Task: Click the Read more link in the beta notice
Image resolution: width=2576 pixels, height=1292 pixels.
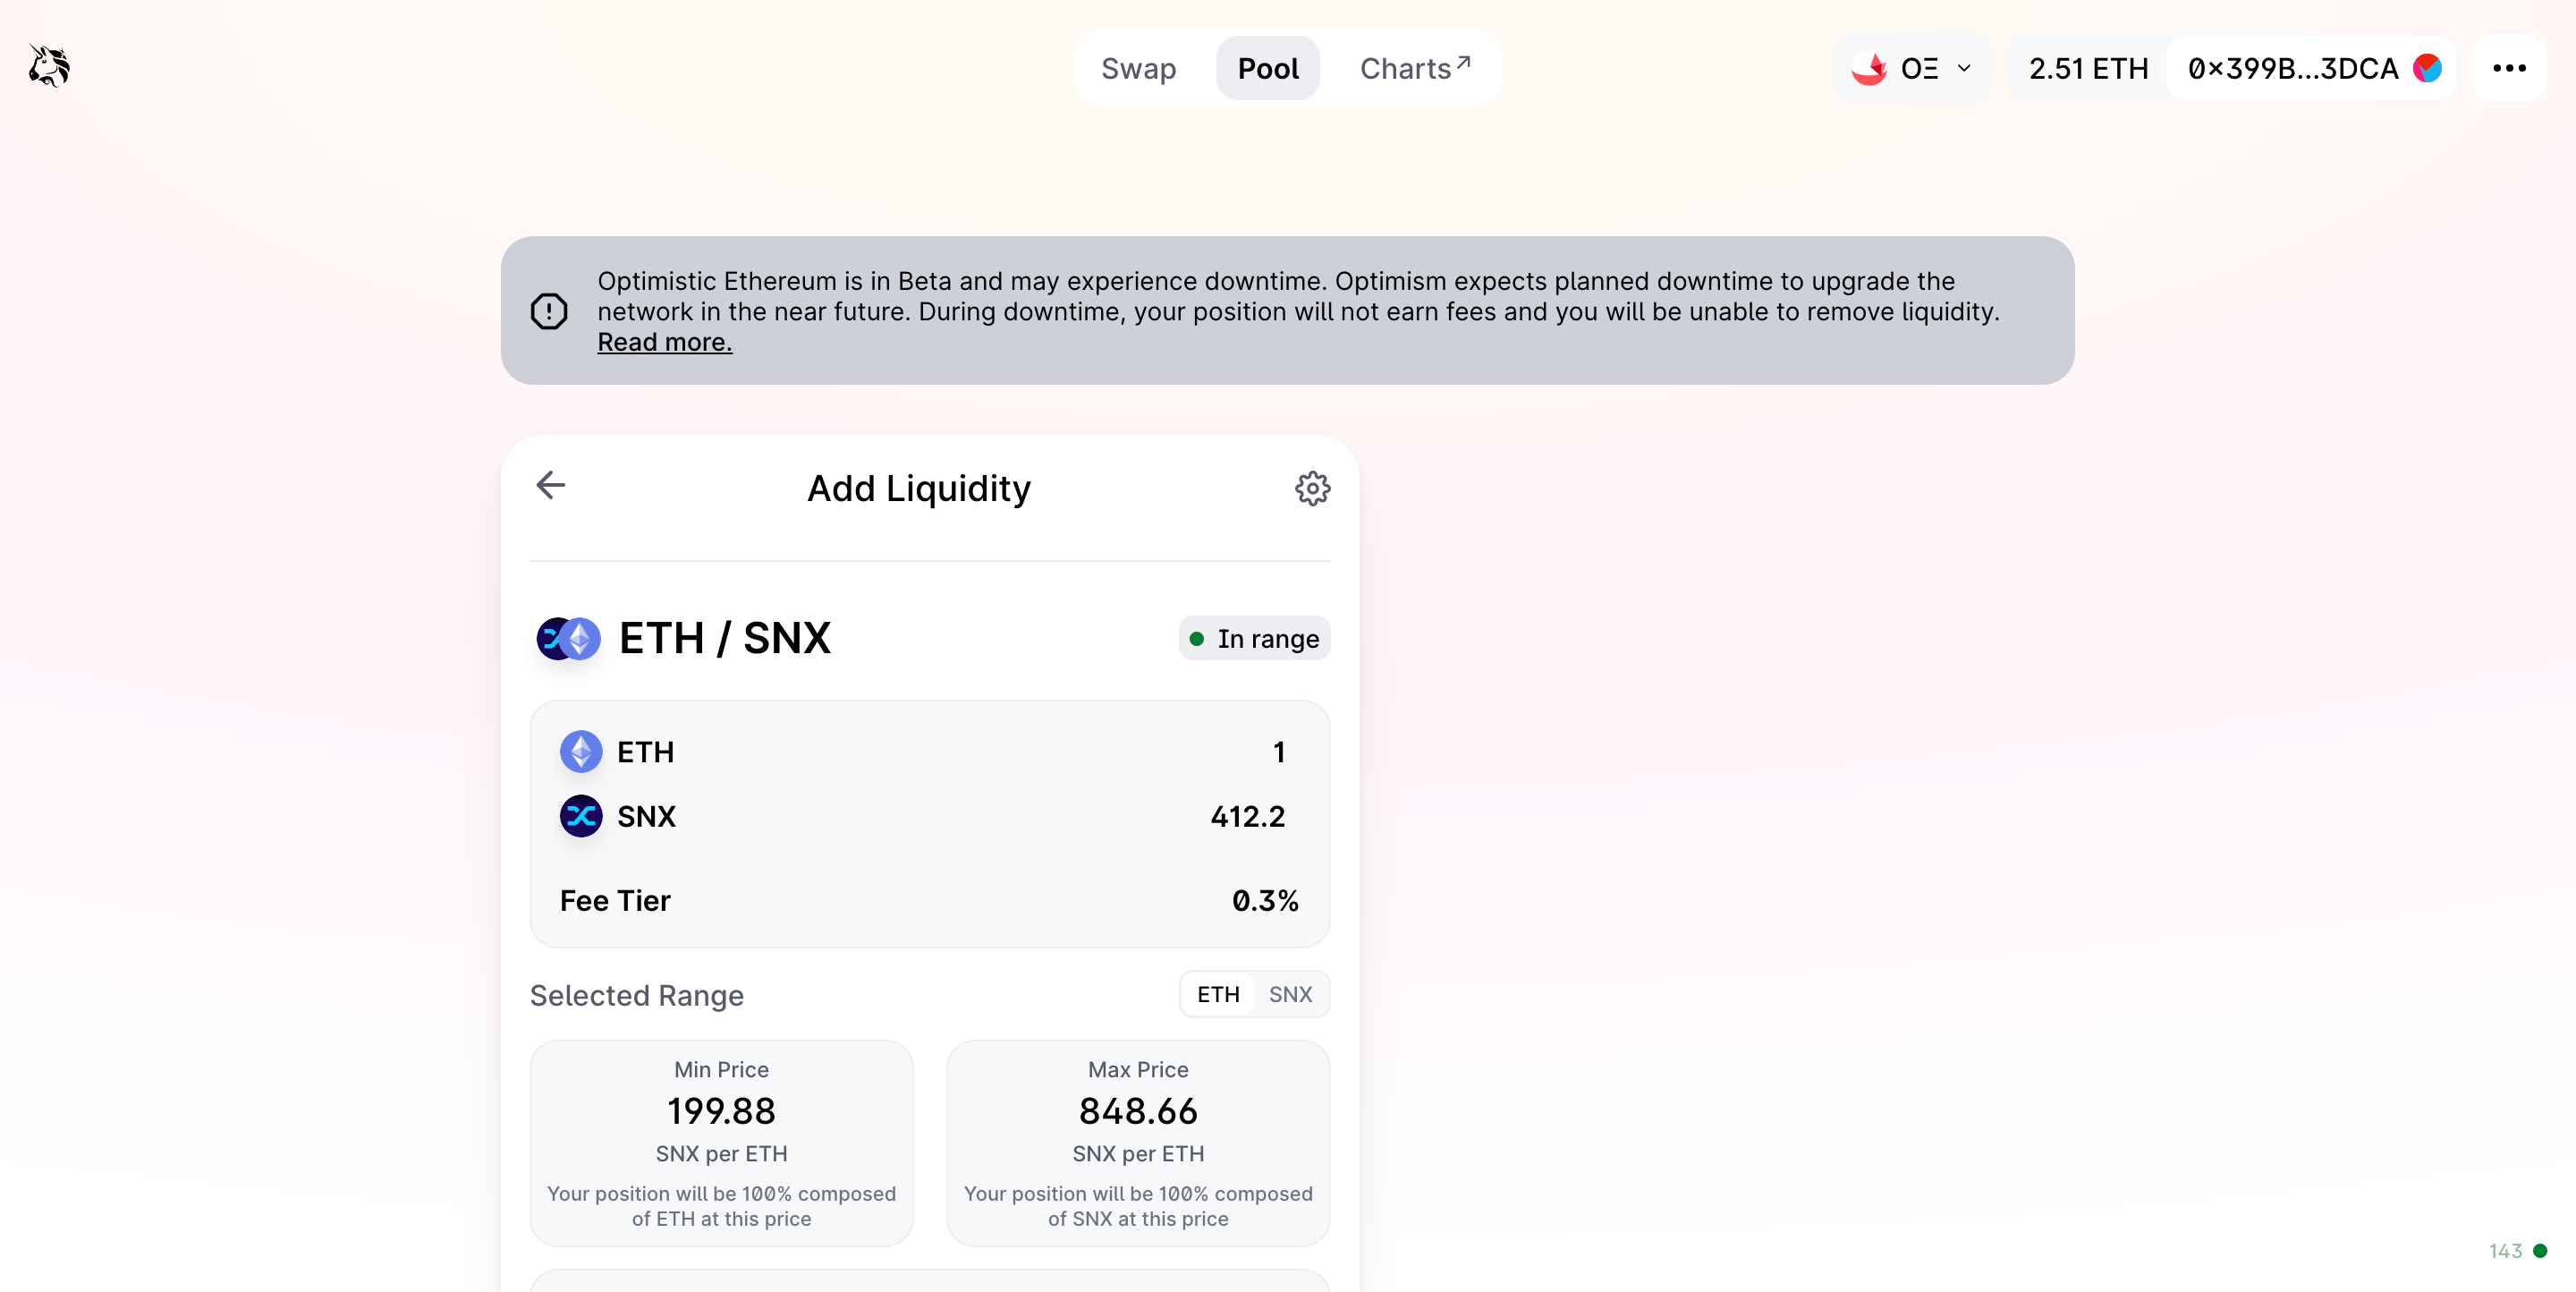Action: tap(664, 341)
